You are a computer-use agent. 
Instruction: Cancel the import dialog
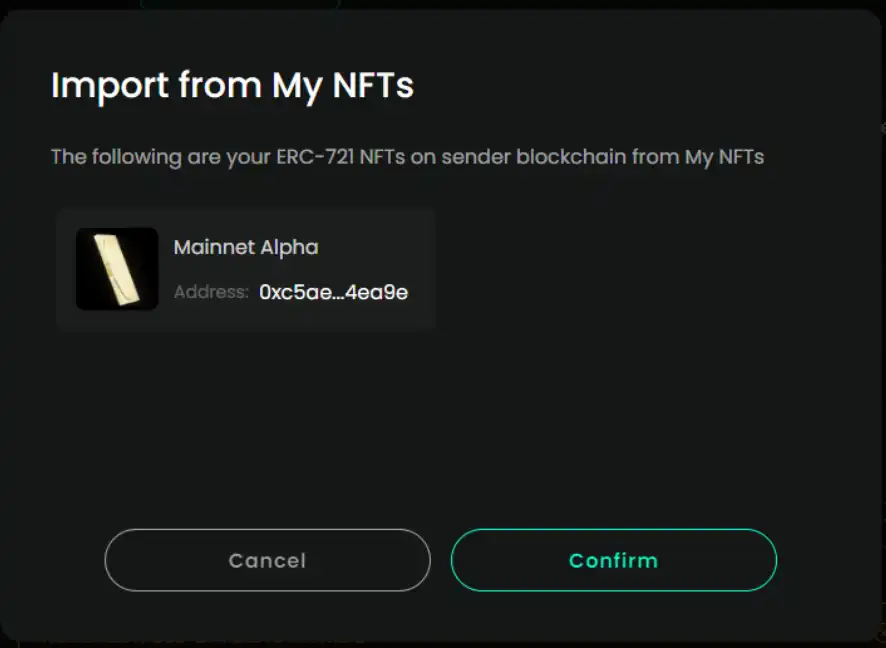click(x=267, y=560)
